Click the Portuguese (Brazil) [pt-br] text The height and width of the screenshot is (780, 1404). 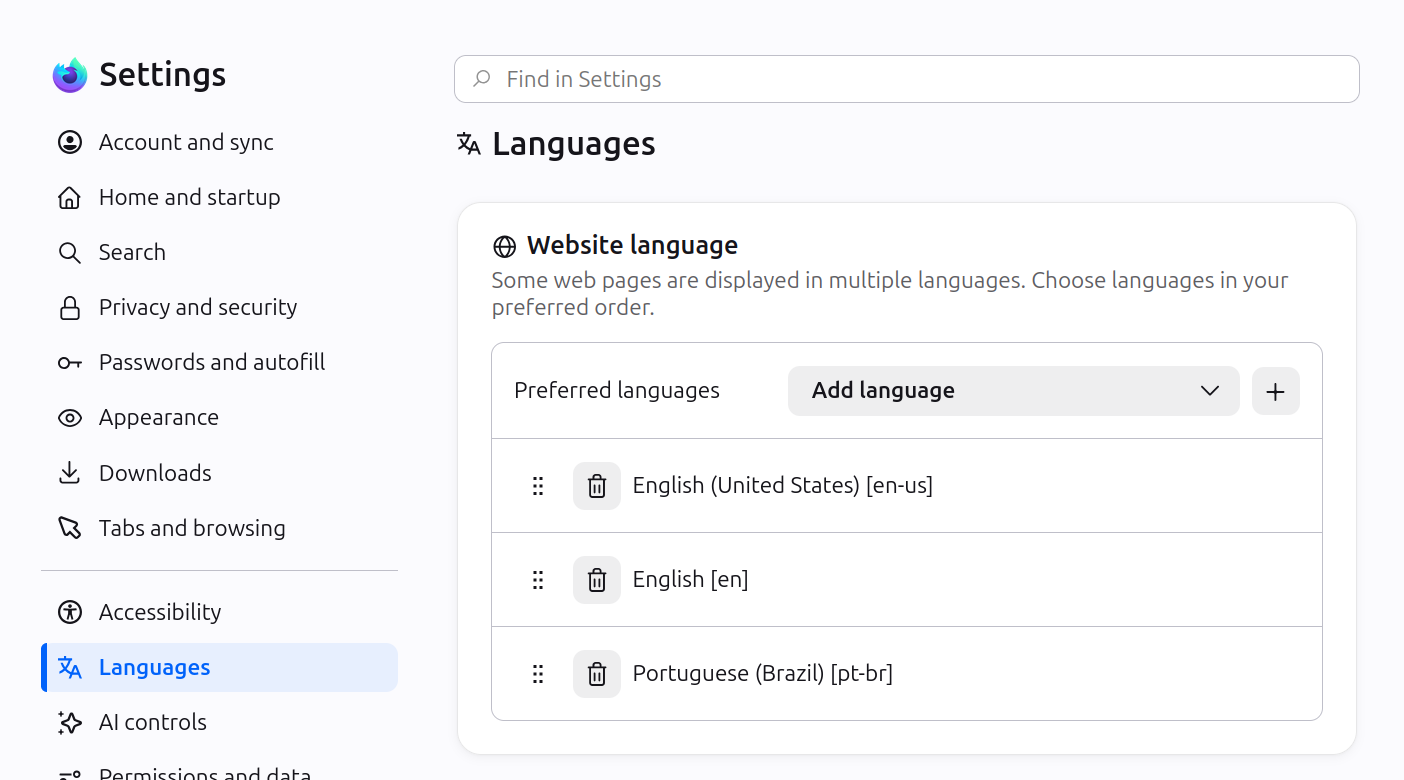pyautogui.click(x=763, y=674)
